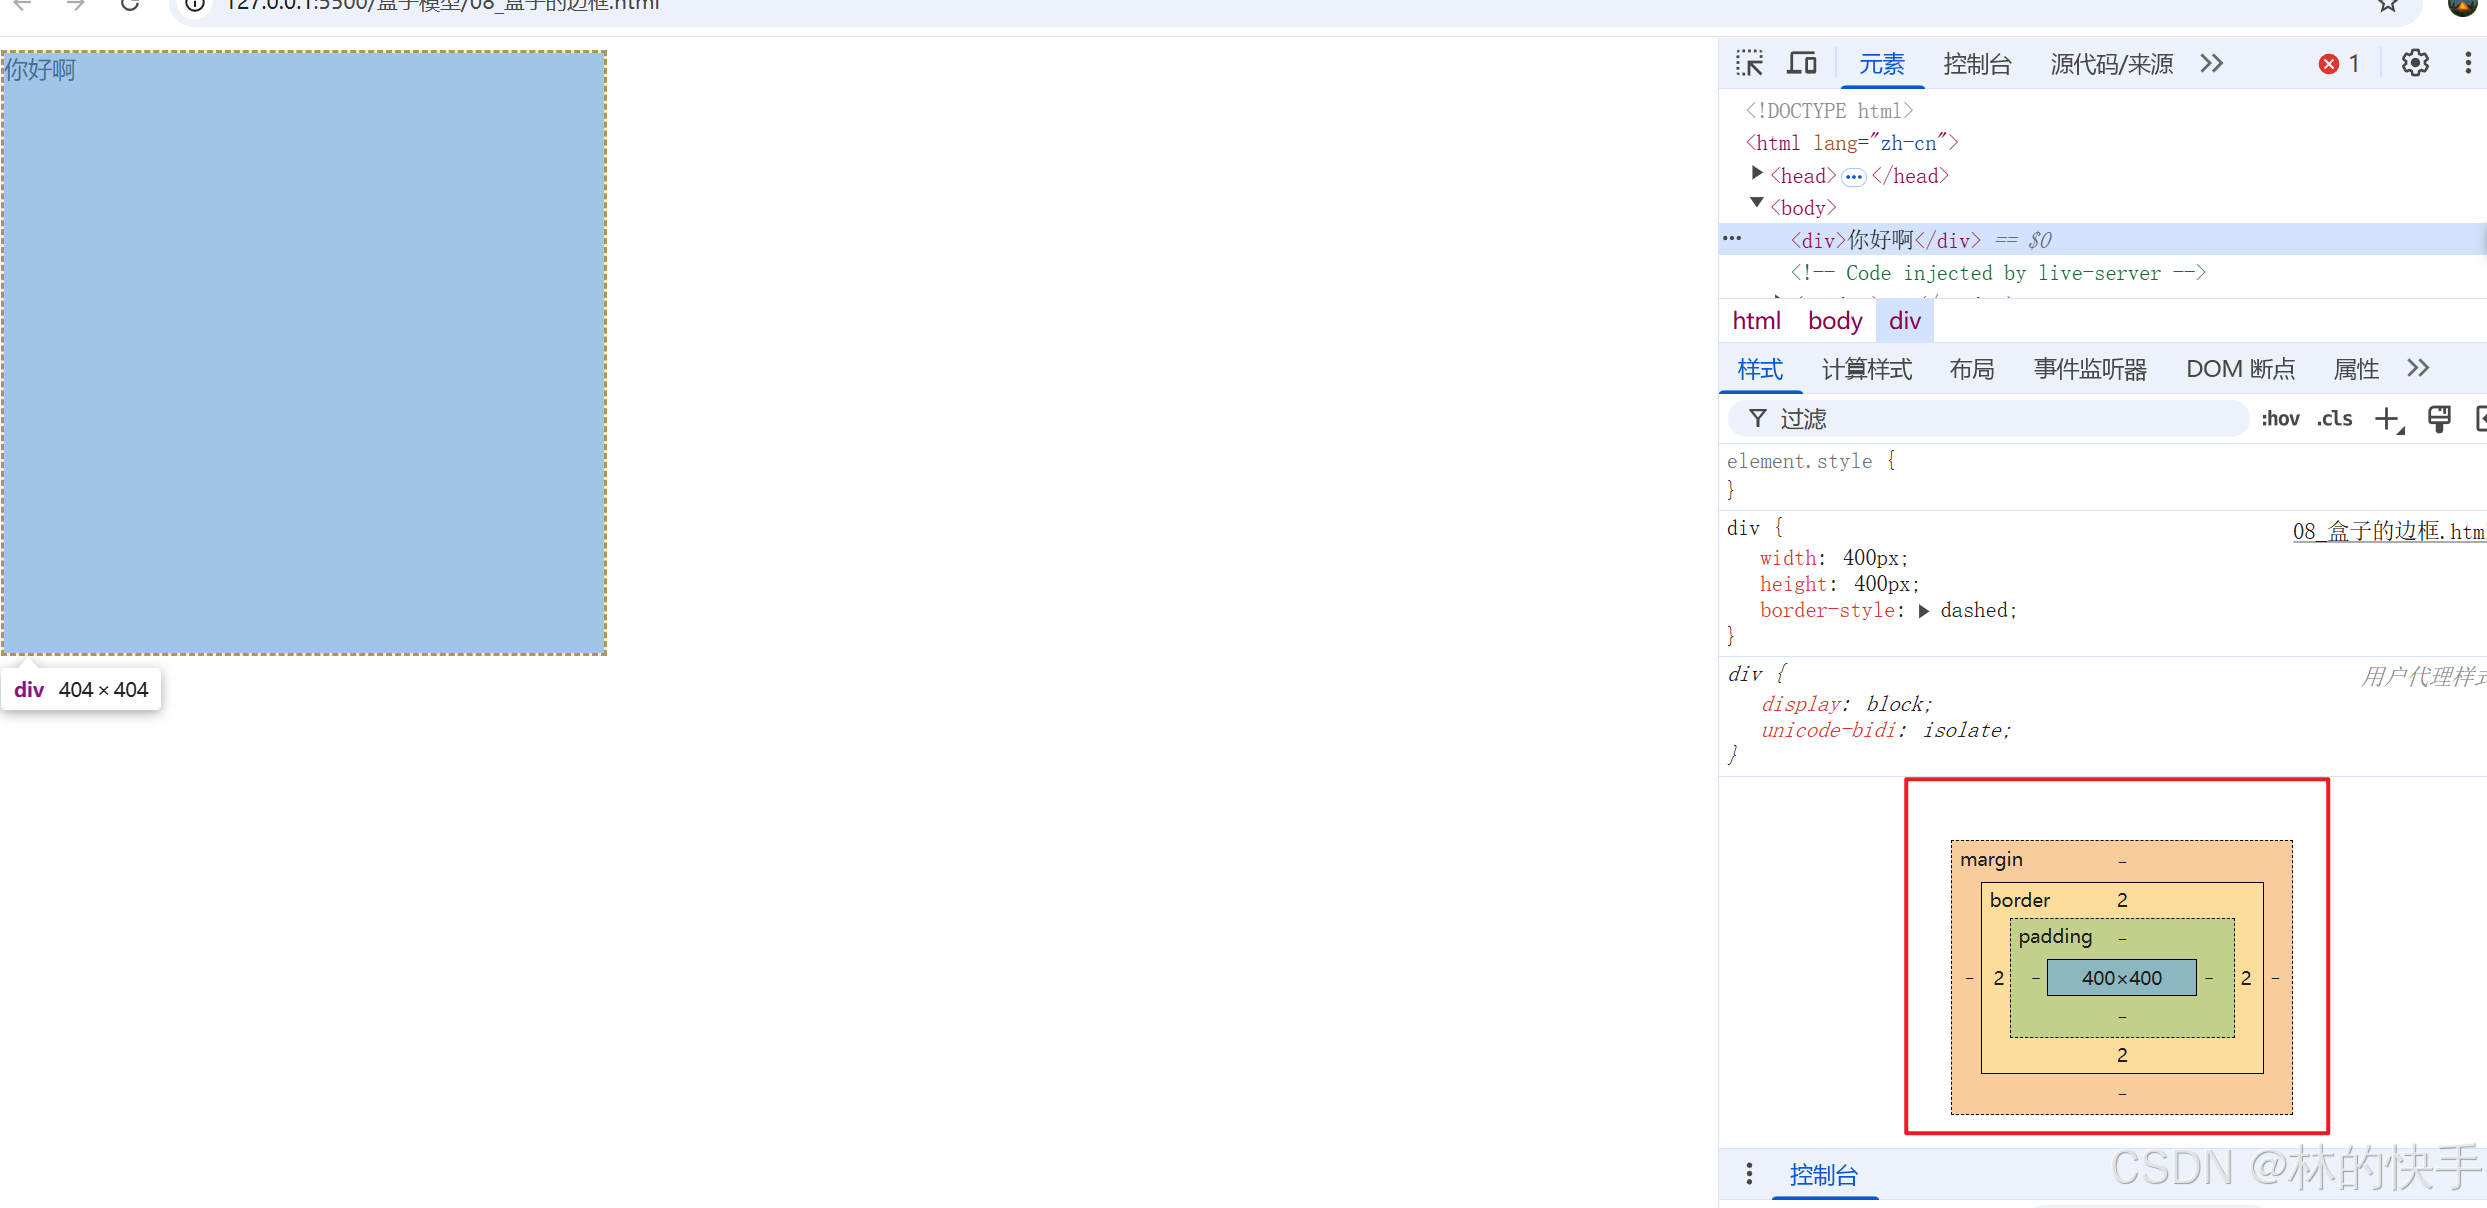Viewport: 2487px width, 1208px height.
Task: Show more DevTools panel tabs chevron
Action: coord(2211,64)
